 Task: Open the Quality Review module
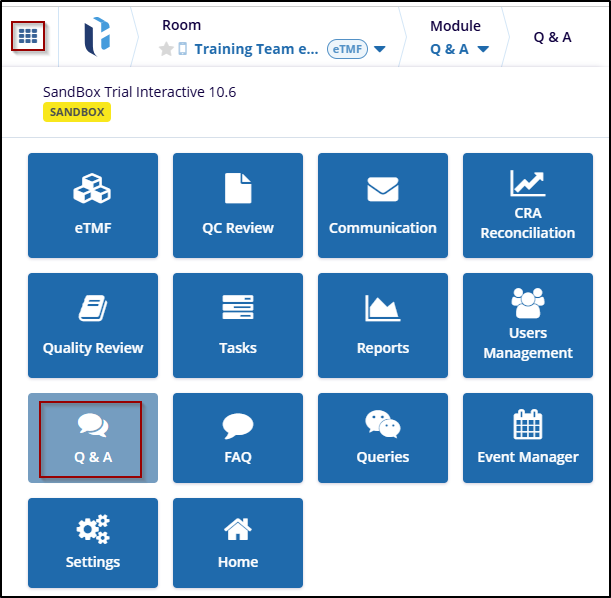(x=93, y=325)
